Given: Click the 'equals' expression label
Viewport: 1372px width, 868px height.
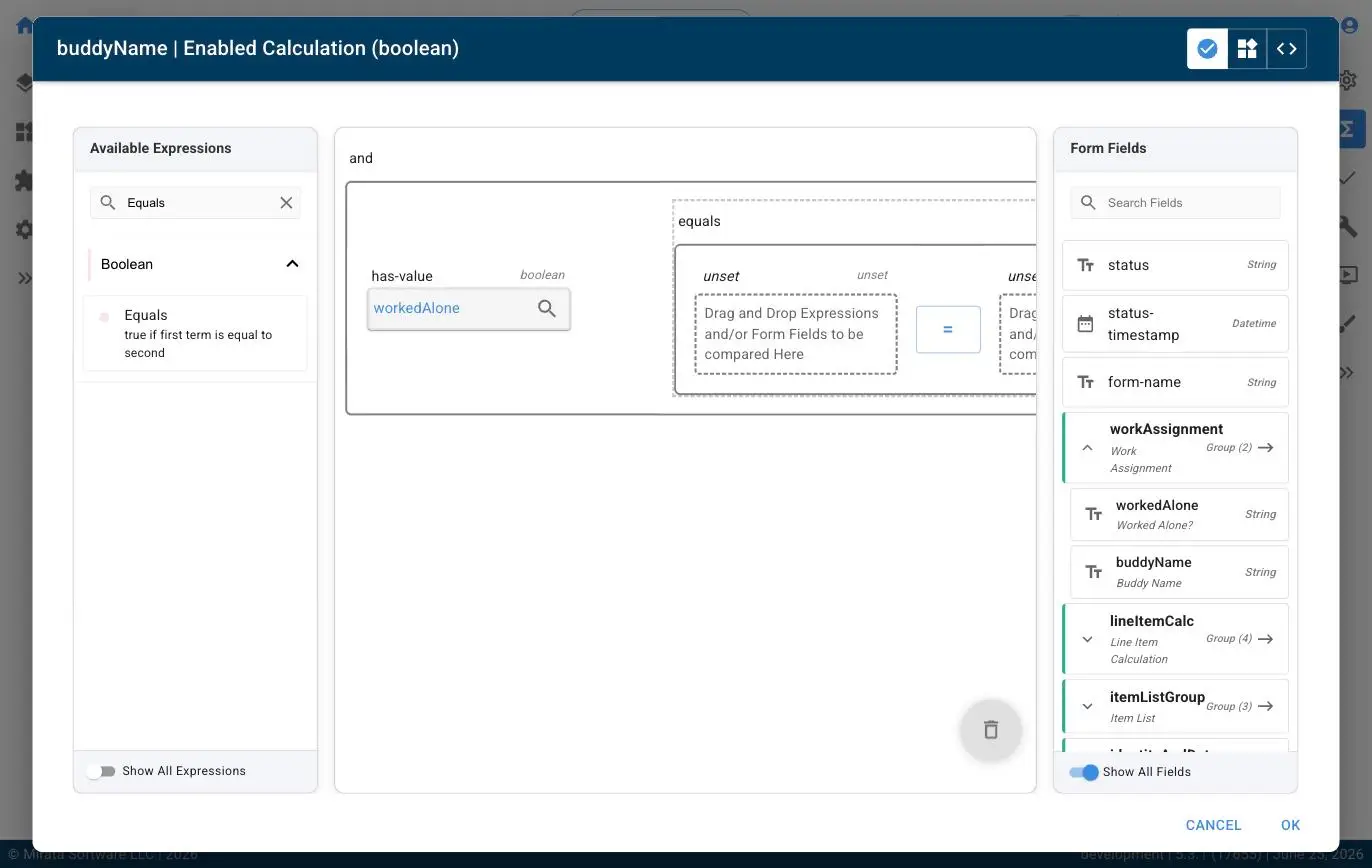Looking at the screenshot, I should (x=699, y=221).
